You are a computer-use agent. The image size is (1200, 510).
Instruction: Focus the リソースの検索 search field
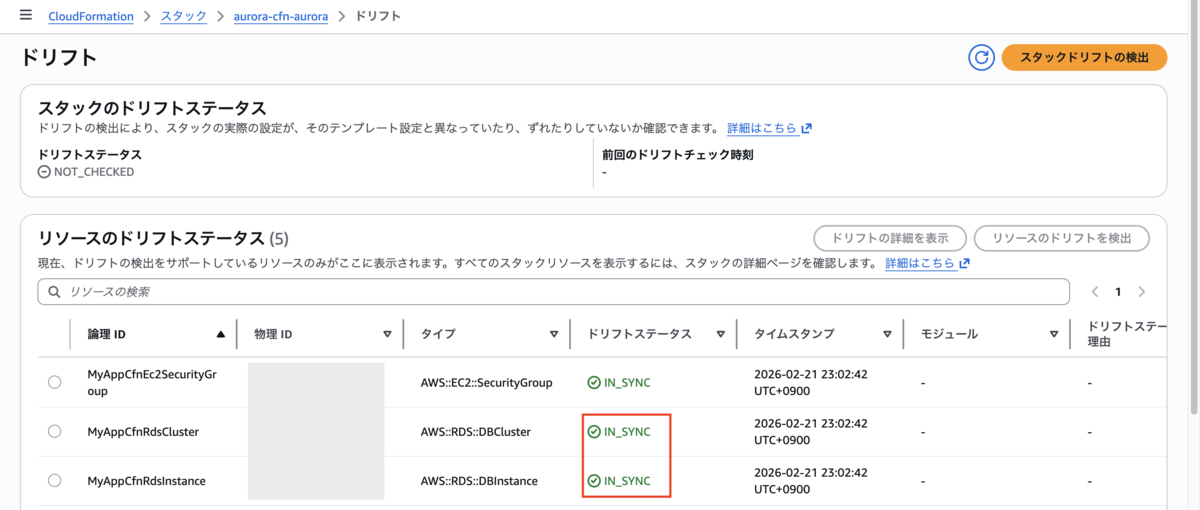coord(554,292)
